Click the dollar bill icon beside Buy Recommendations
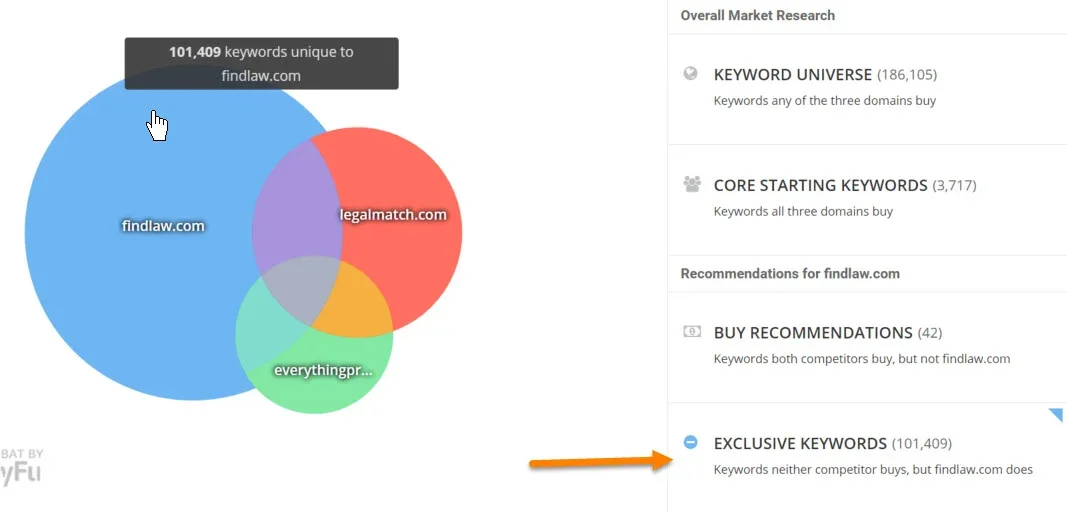This screenshot has width=1067, height=512. [691, 331]
